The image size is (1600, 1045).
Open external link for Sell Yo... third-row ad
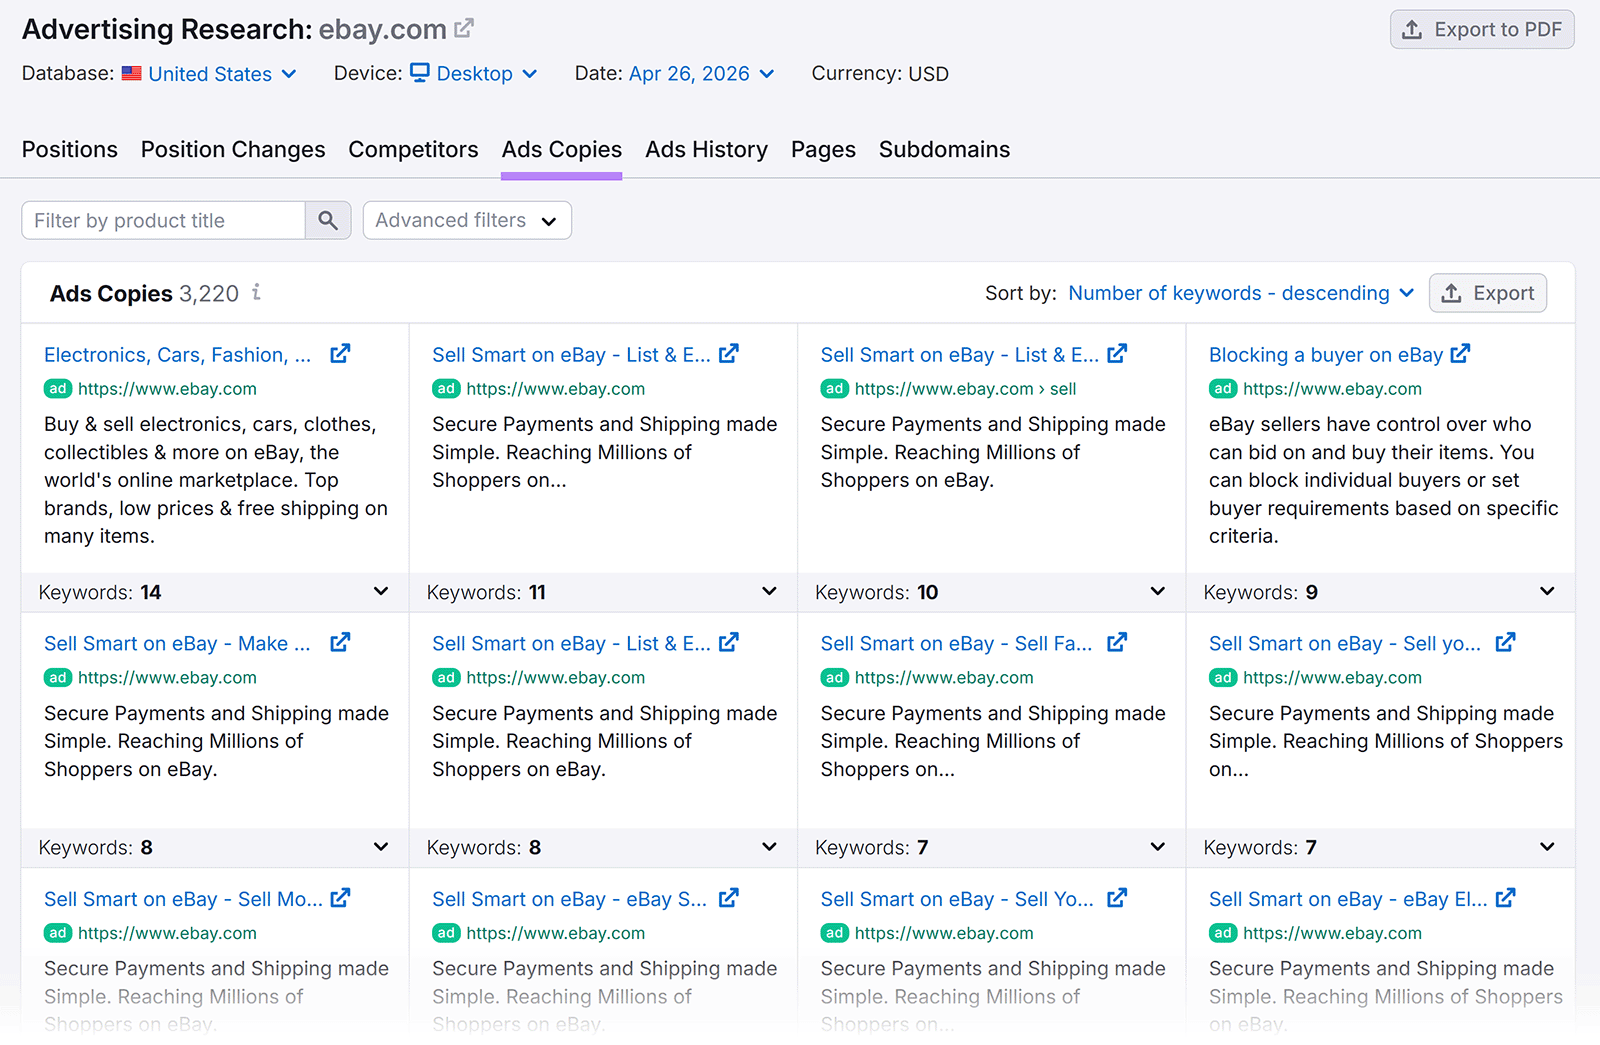point(1117,898)
